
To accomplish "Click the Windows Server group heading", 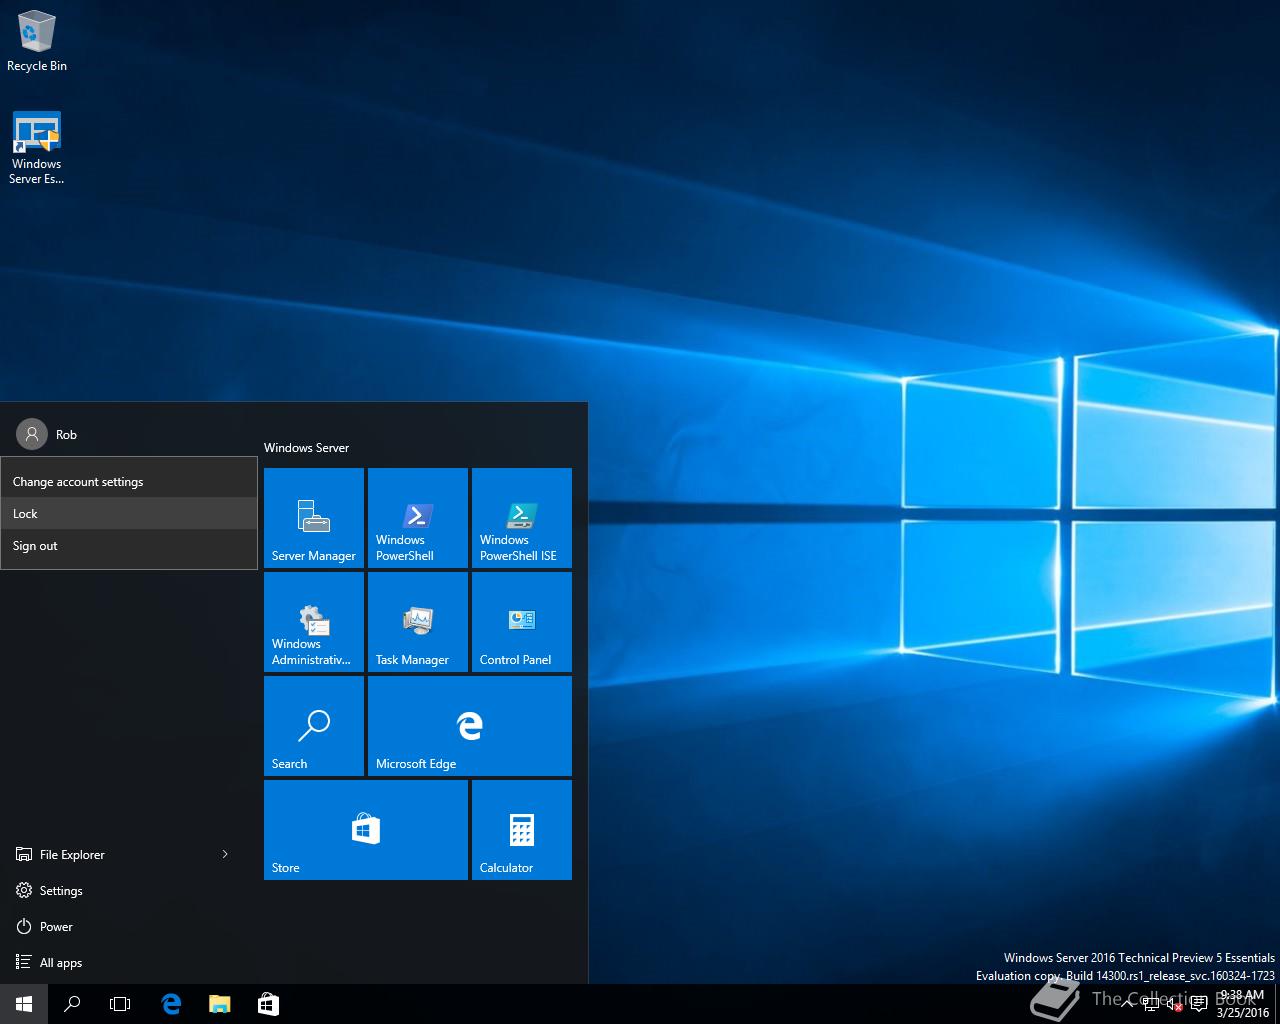I will click(x=306, y=448).
